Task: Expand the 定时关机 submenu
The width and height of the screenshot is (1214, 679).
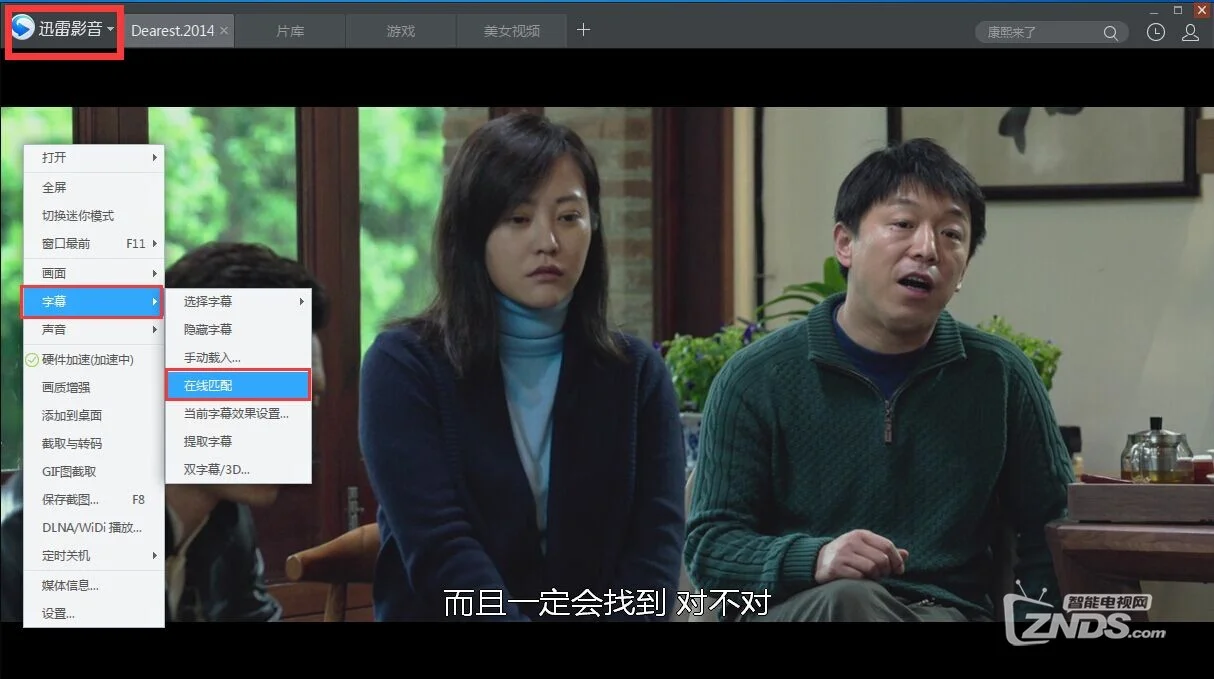Action: (94, 555)
